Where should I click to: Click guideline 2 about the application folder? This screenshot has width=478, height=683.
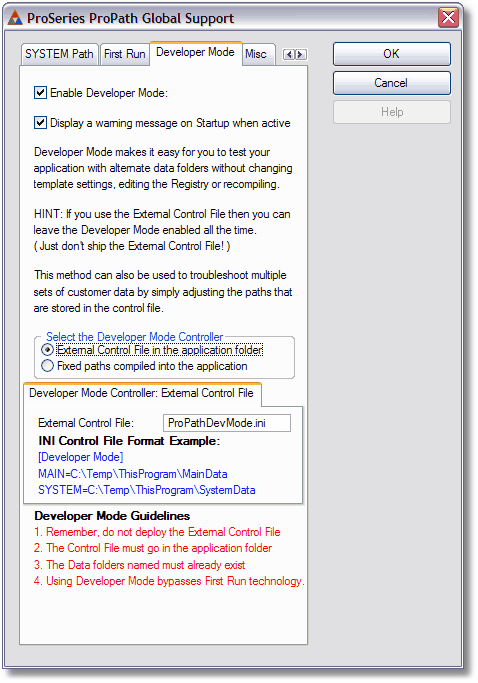click(153, 548)
